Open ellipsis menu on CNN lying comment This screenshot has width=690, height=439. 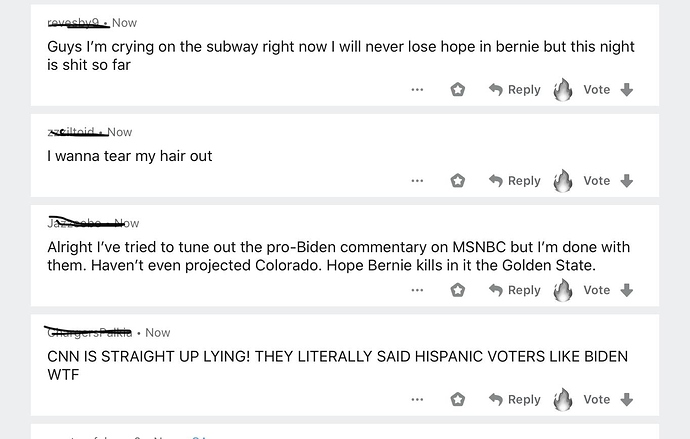(417, 399)
